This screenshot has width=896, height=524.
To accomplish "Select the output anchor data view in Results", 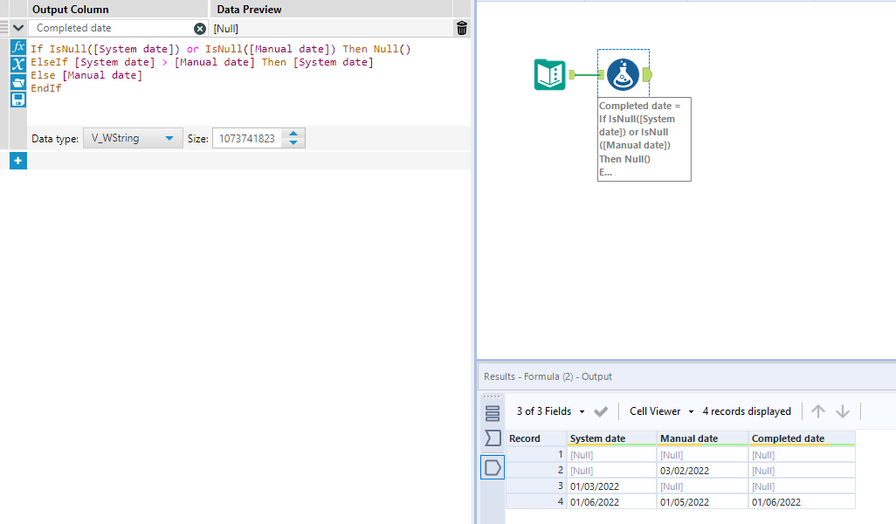I will [x=492, y=467].
